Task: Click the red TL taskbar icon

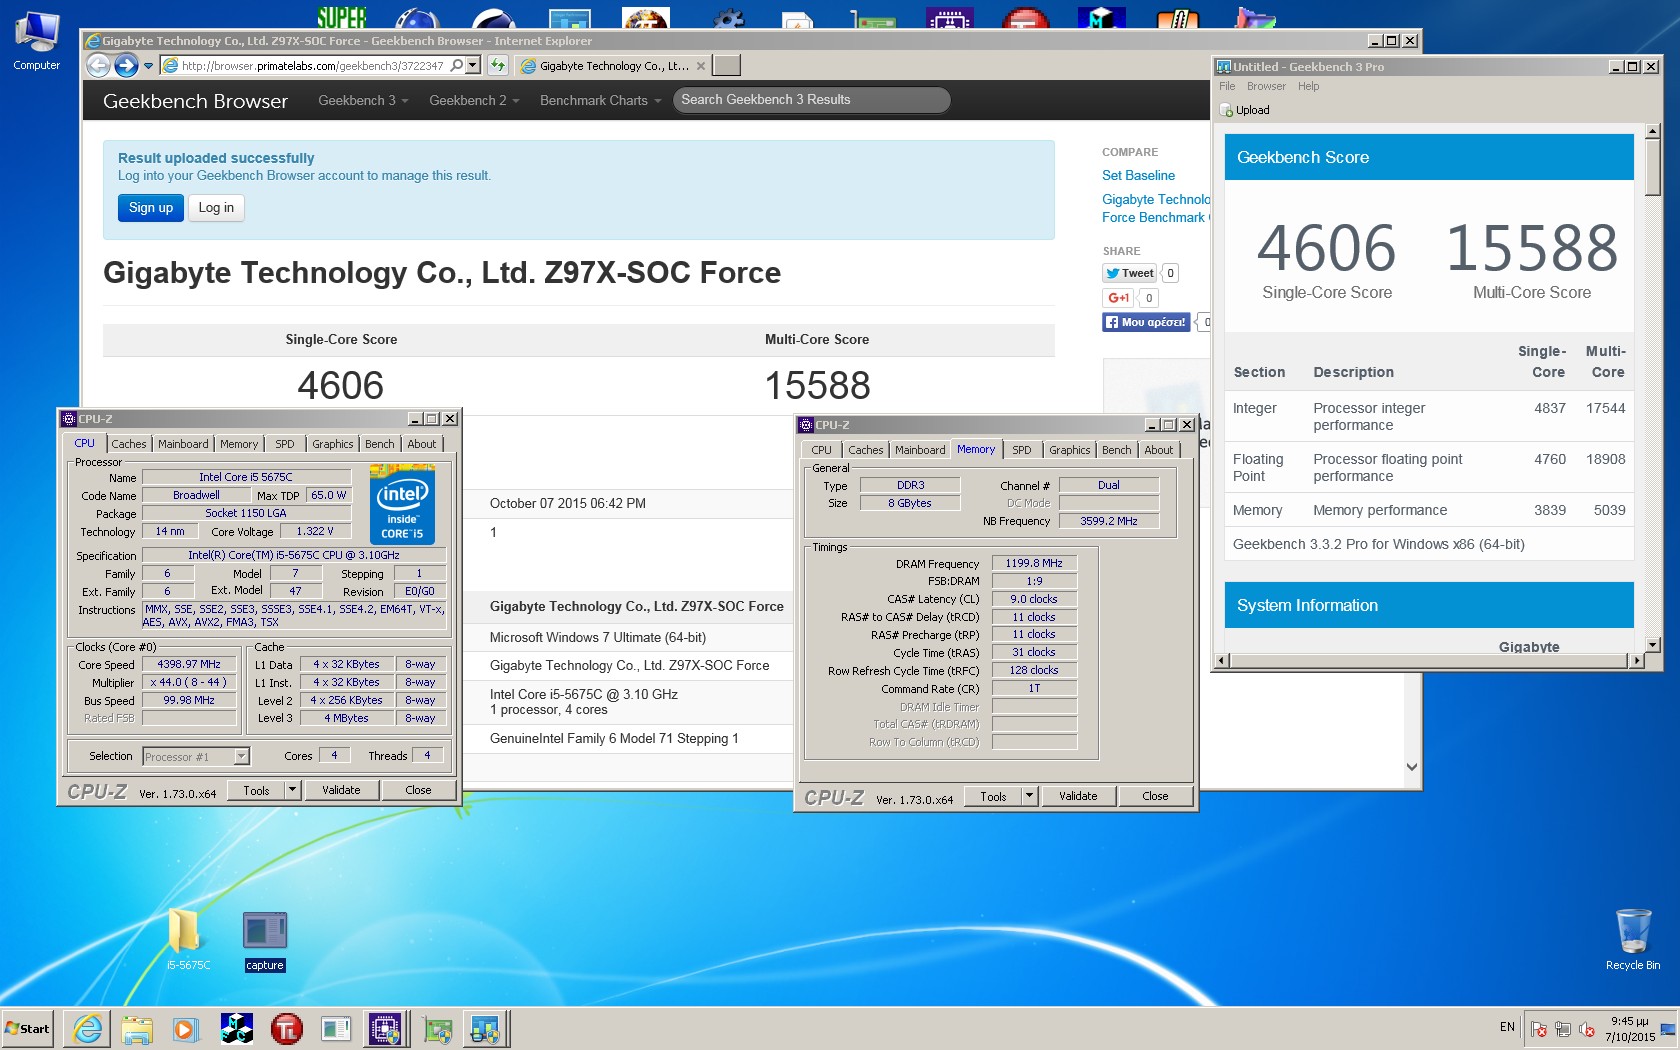Action: pyautogui.click(x=287, y=1028)
